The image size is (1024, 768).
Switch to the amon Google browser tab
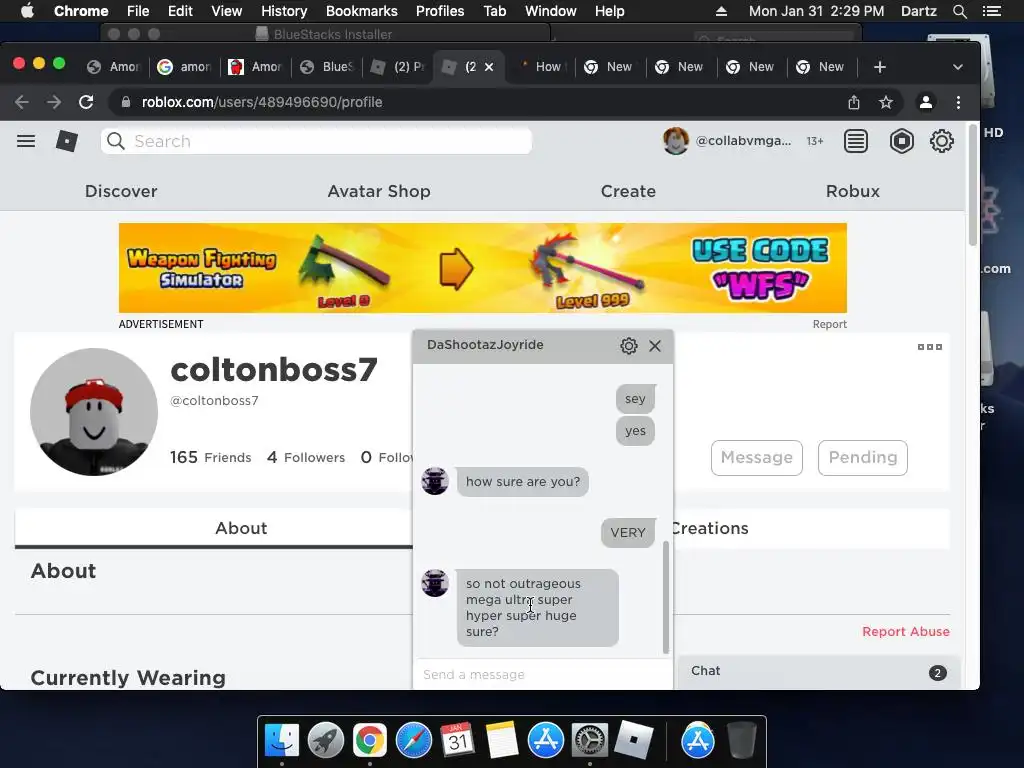(184, 67)
